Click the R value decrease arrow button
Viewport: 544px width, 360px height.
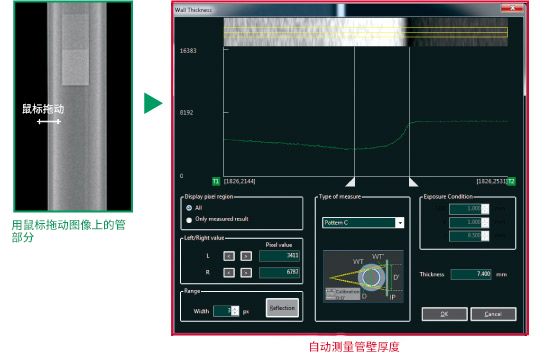tap(229, 272)
